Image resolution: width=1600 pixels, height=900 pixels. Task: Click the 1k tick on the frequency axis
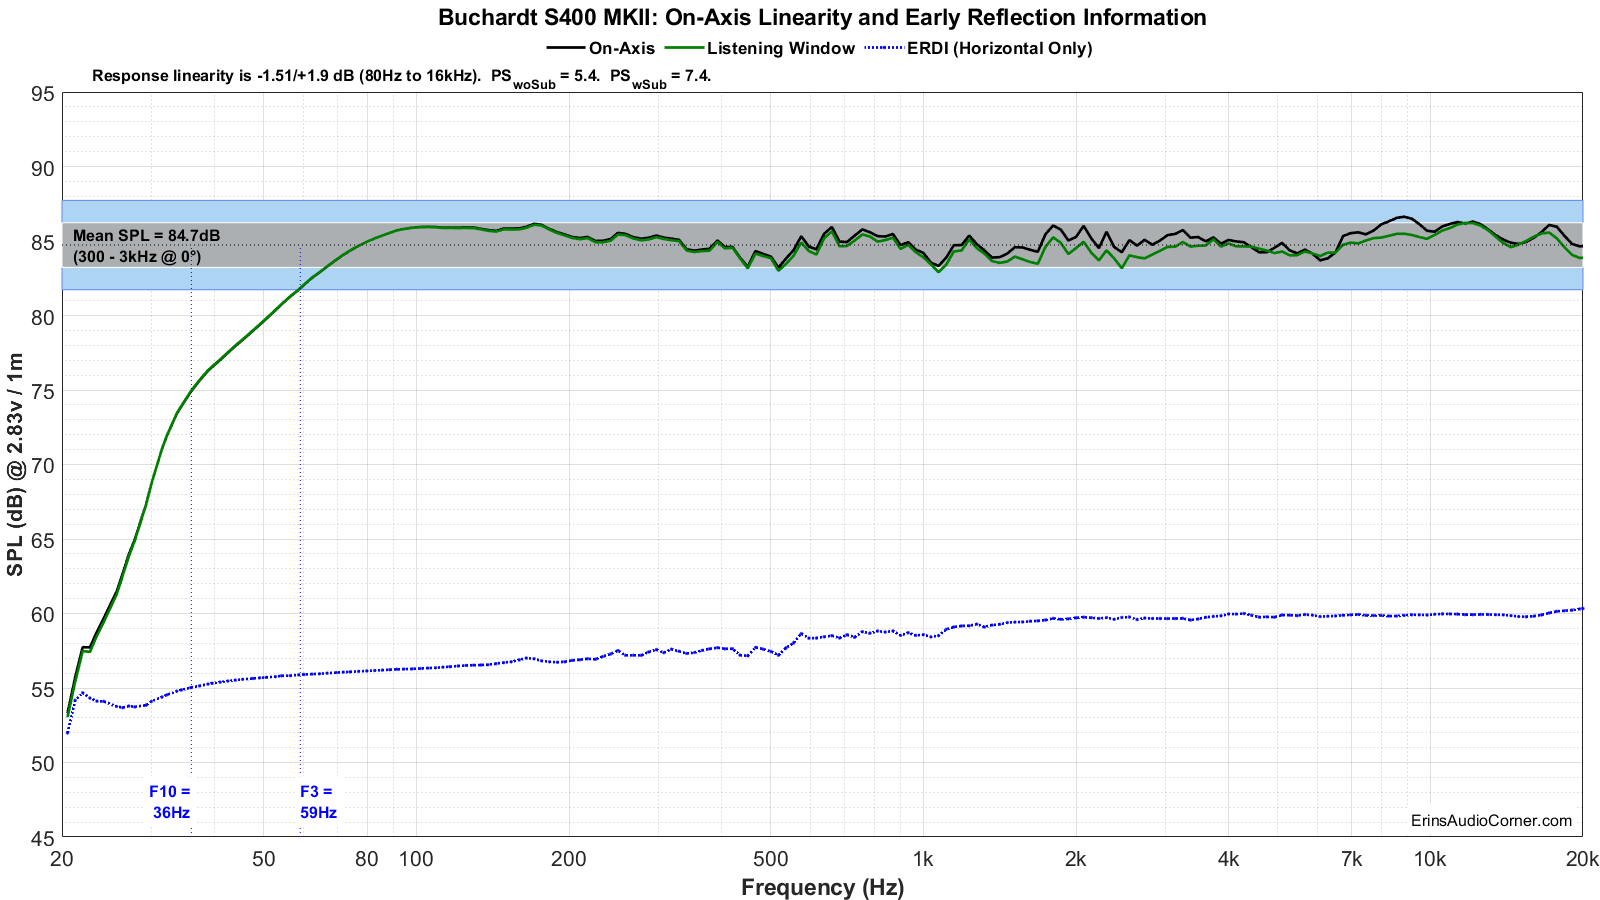(923, 859)
